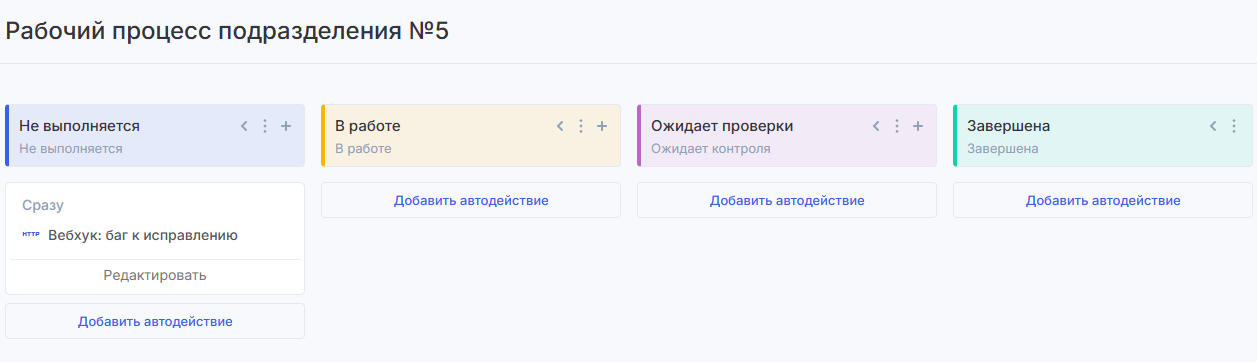Add autoaction under Не выполняется column
Screen dimensions: 1257x362
(x=155, y=321)
